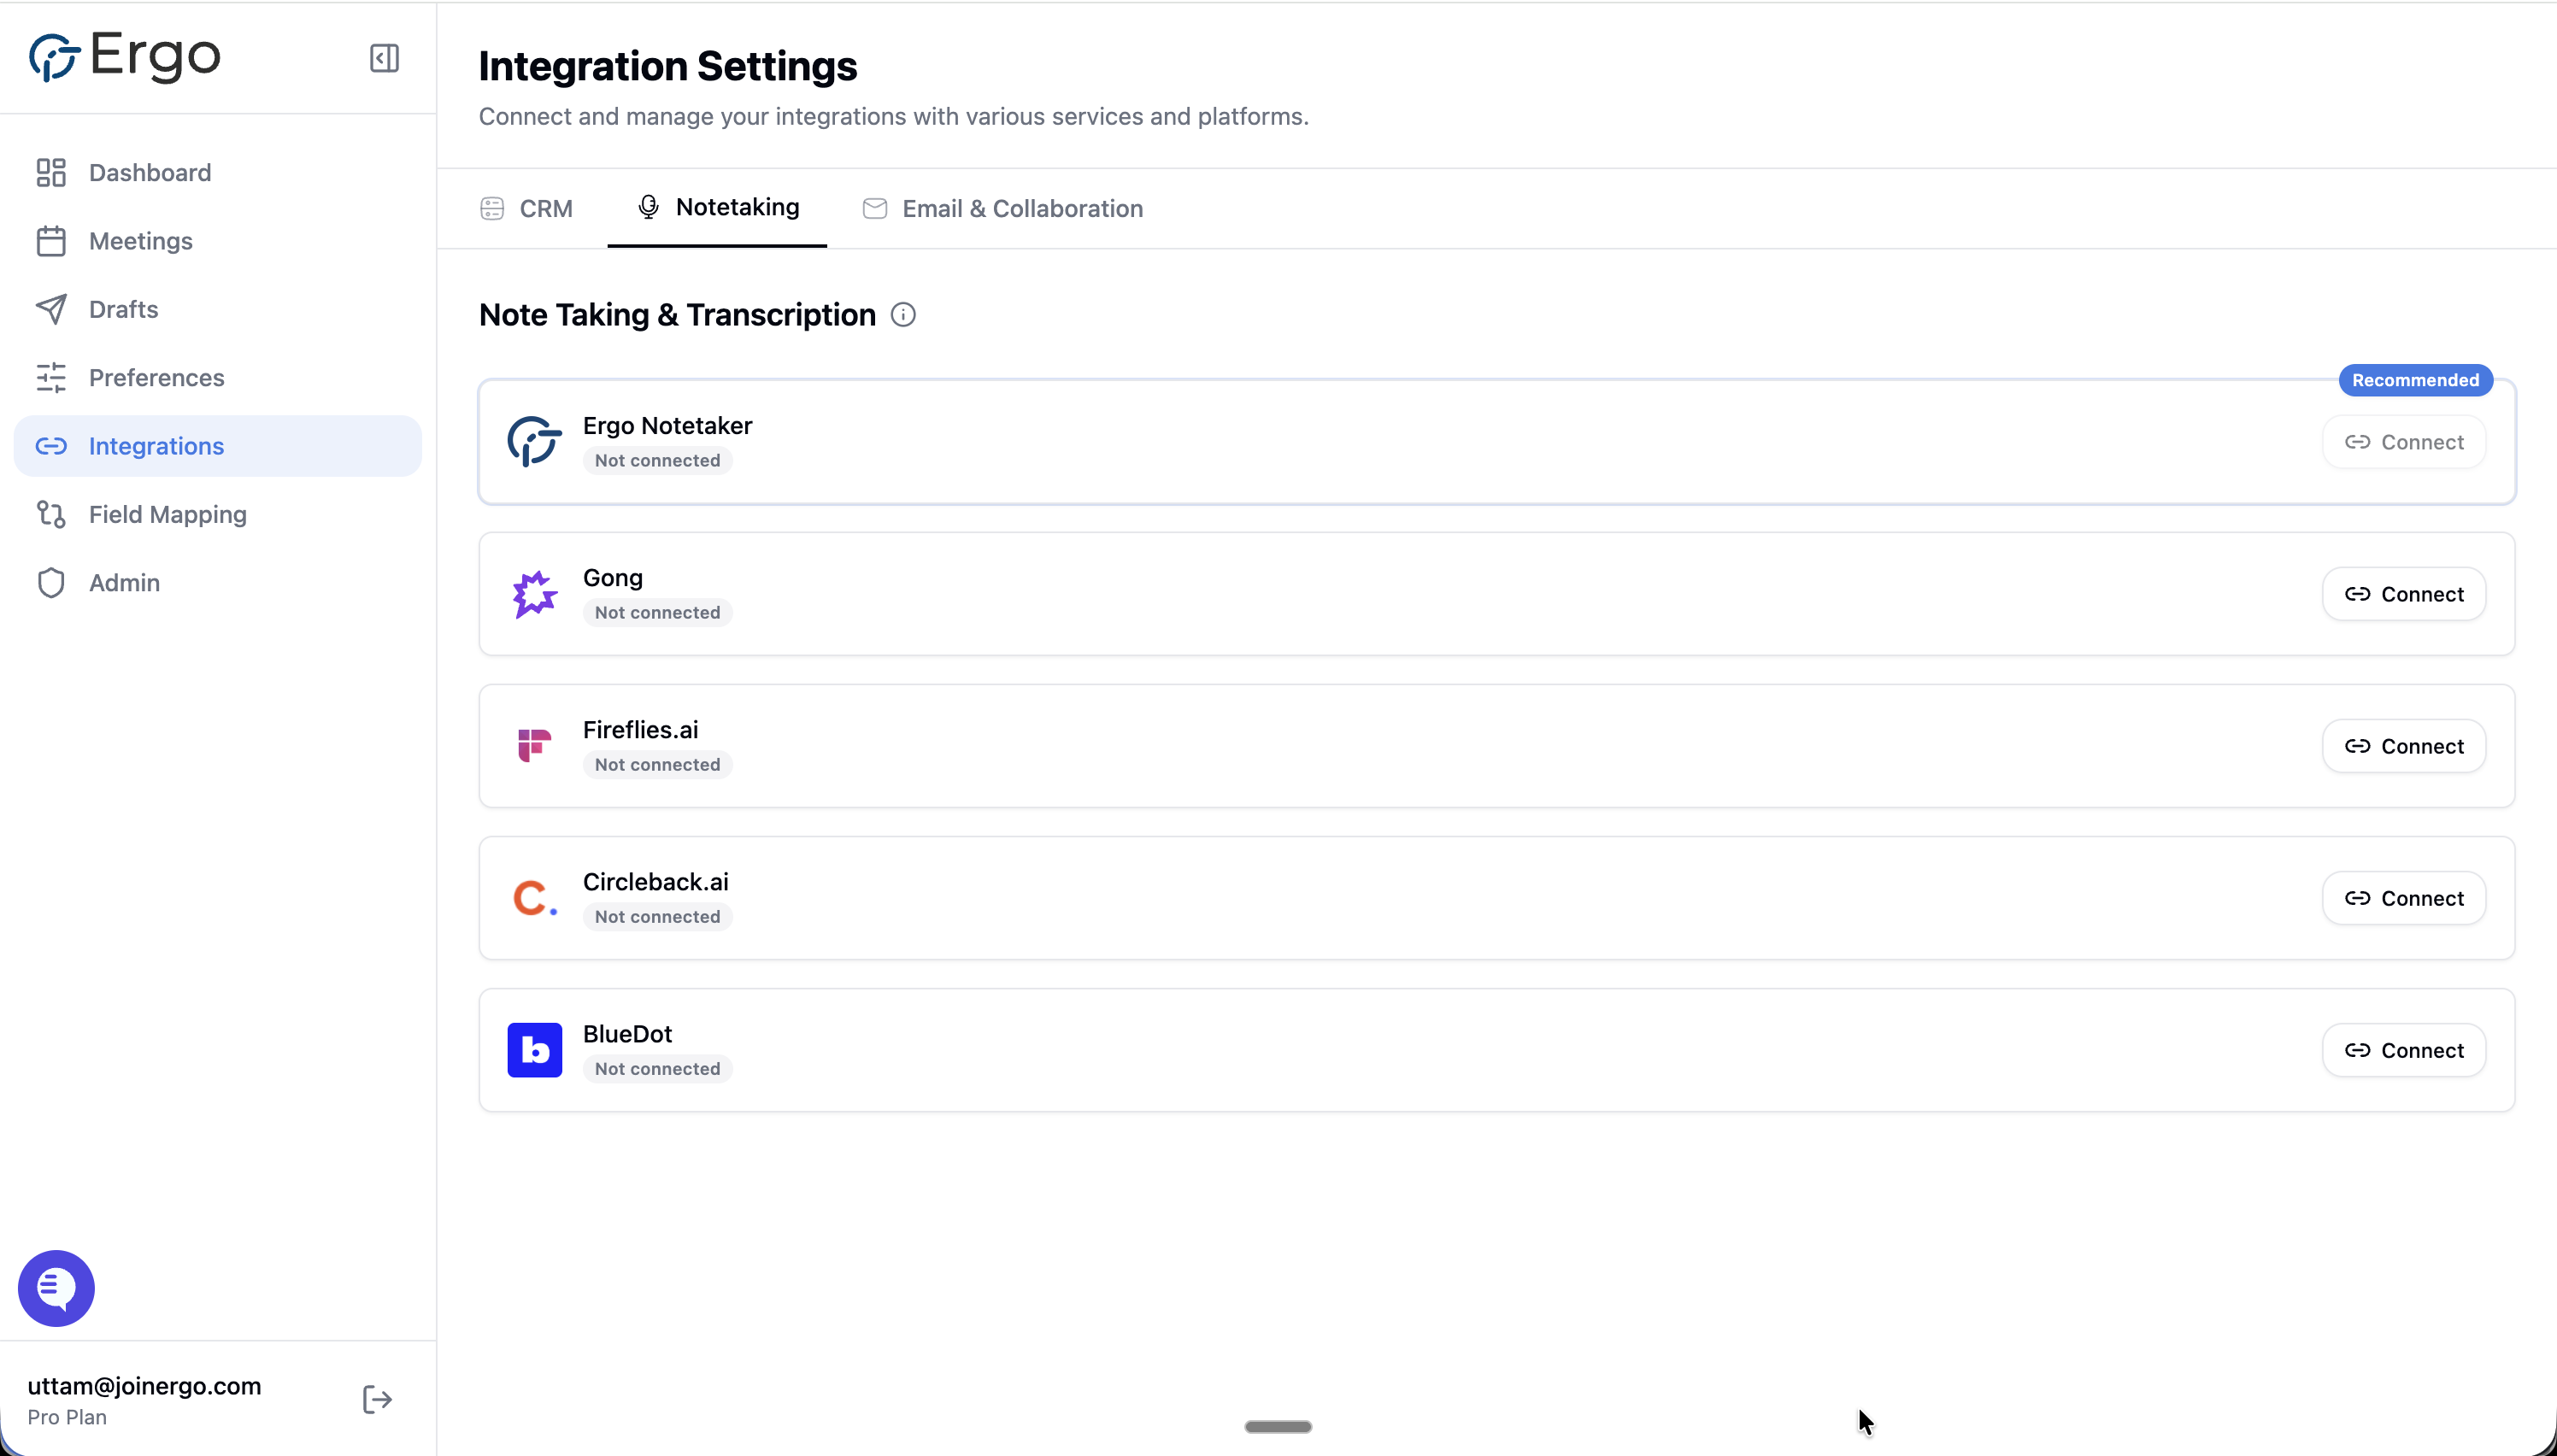Open the Email & Collaboration tab
The width and height of the screenshot is (2557, 1456).
click(1003, 209)
